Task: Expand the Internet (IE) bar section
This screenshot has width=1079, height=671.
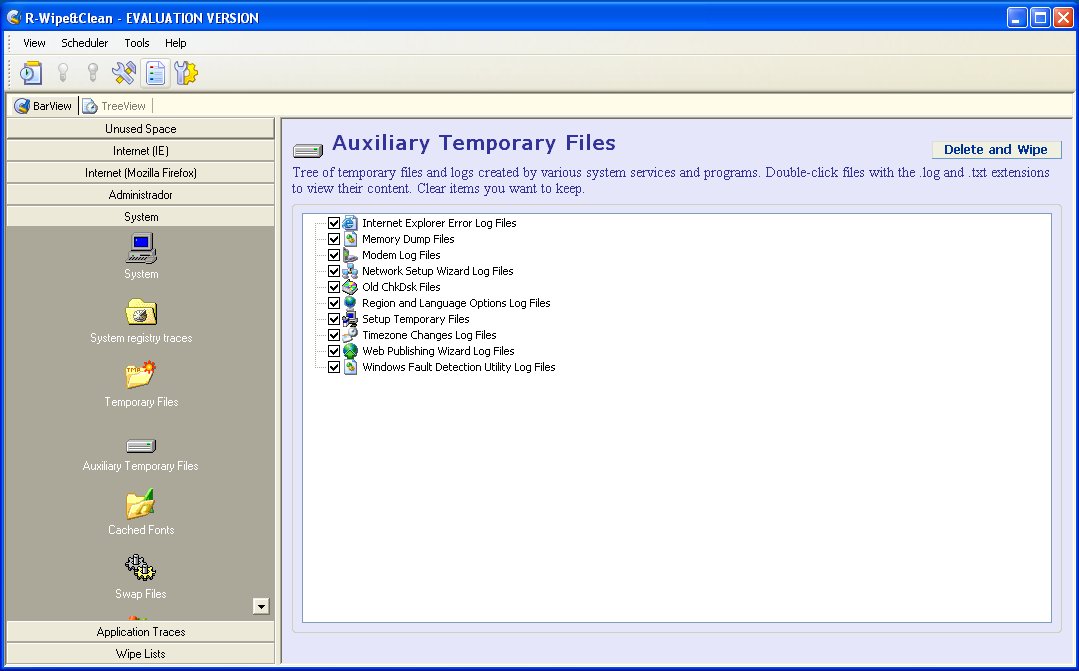Action: click(x=140, y=151)
